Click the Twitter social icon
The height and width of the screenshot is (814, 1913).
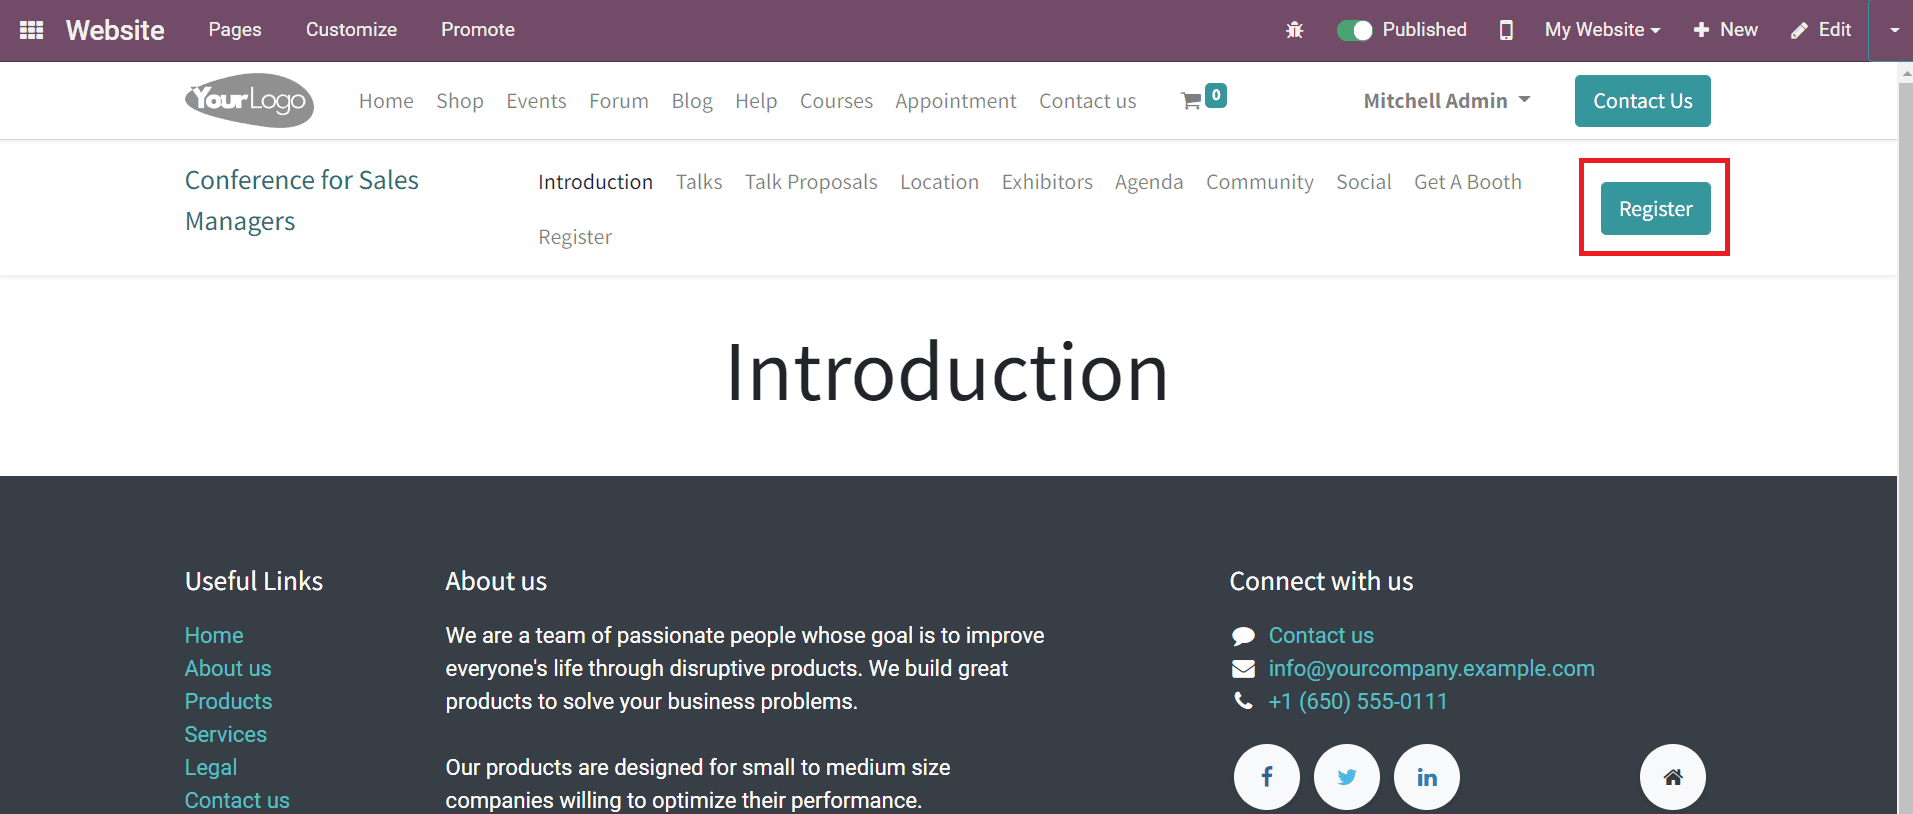1347,777
